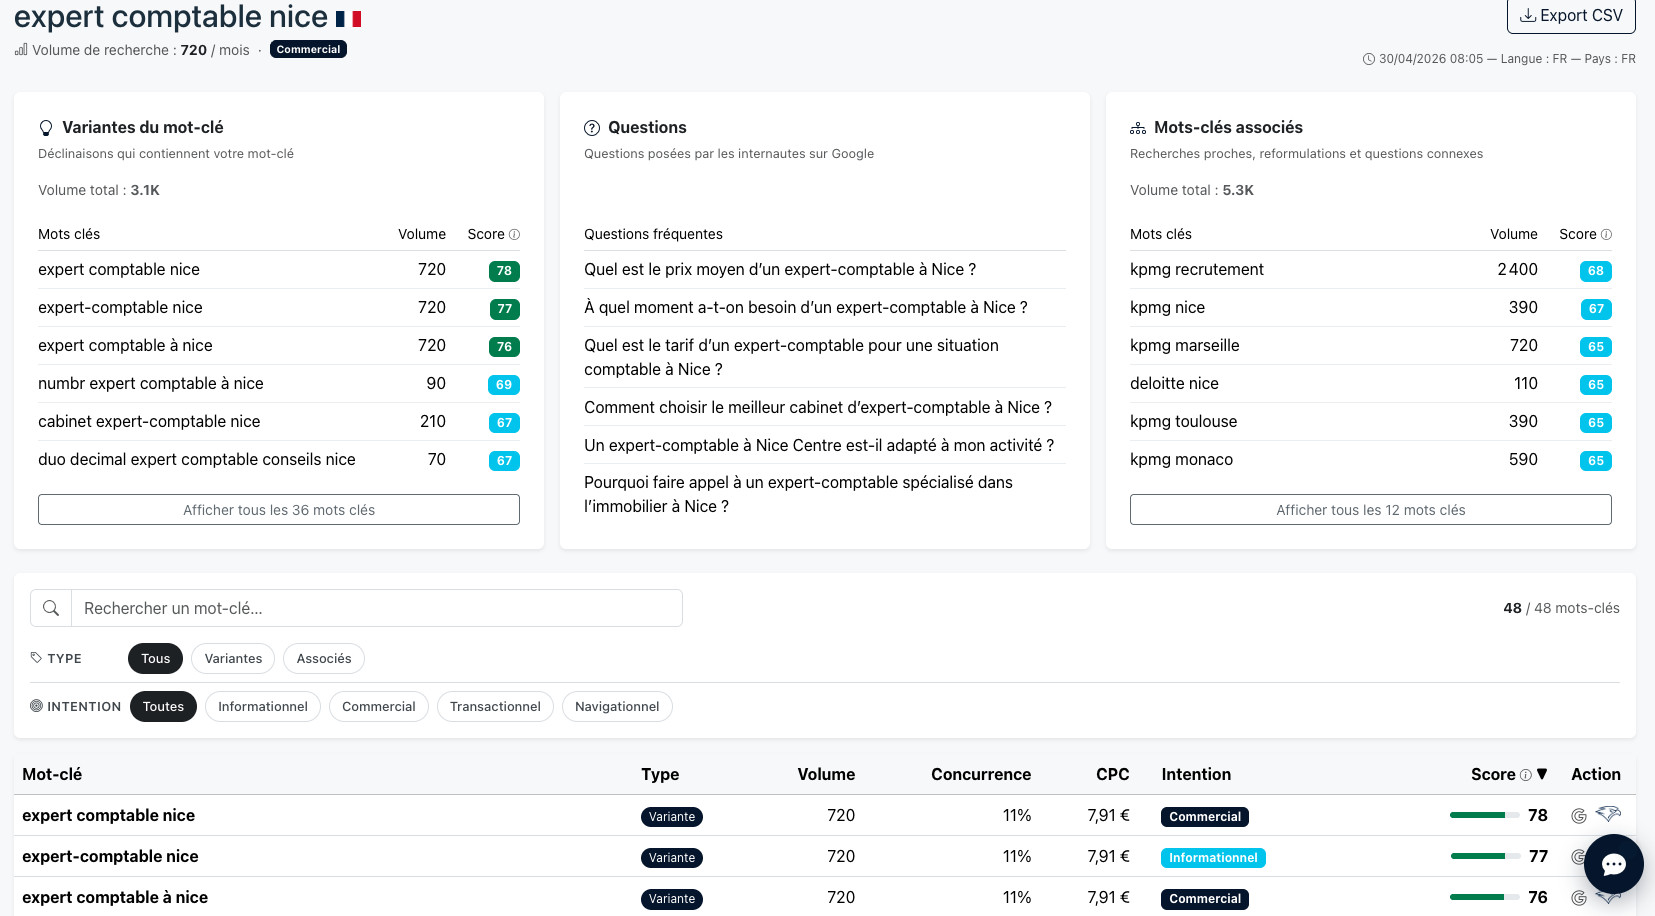The image size is (1655, 916).
Task: Click the magnifier icon in the keyword search bar
Action: 51,608
